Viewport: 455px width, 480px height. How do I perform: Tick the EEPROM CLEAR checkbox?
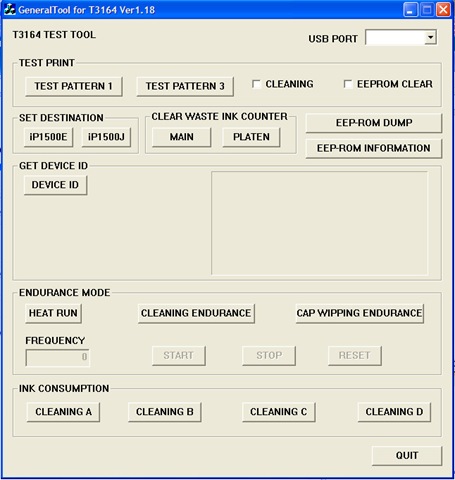(348, 84)
